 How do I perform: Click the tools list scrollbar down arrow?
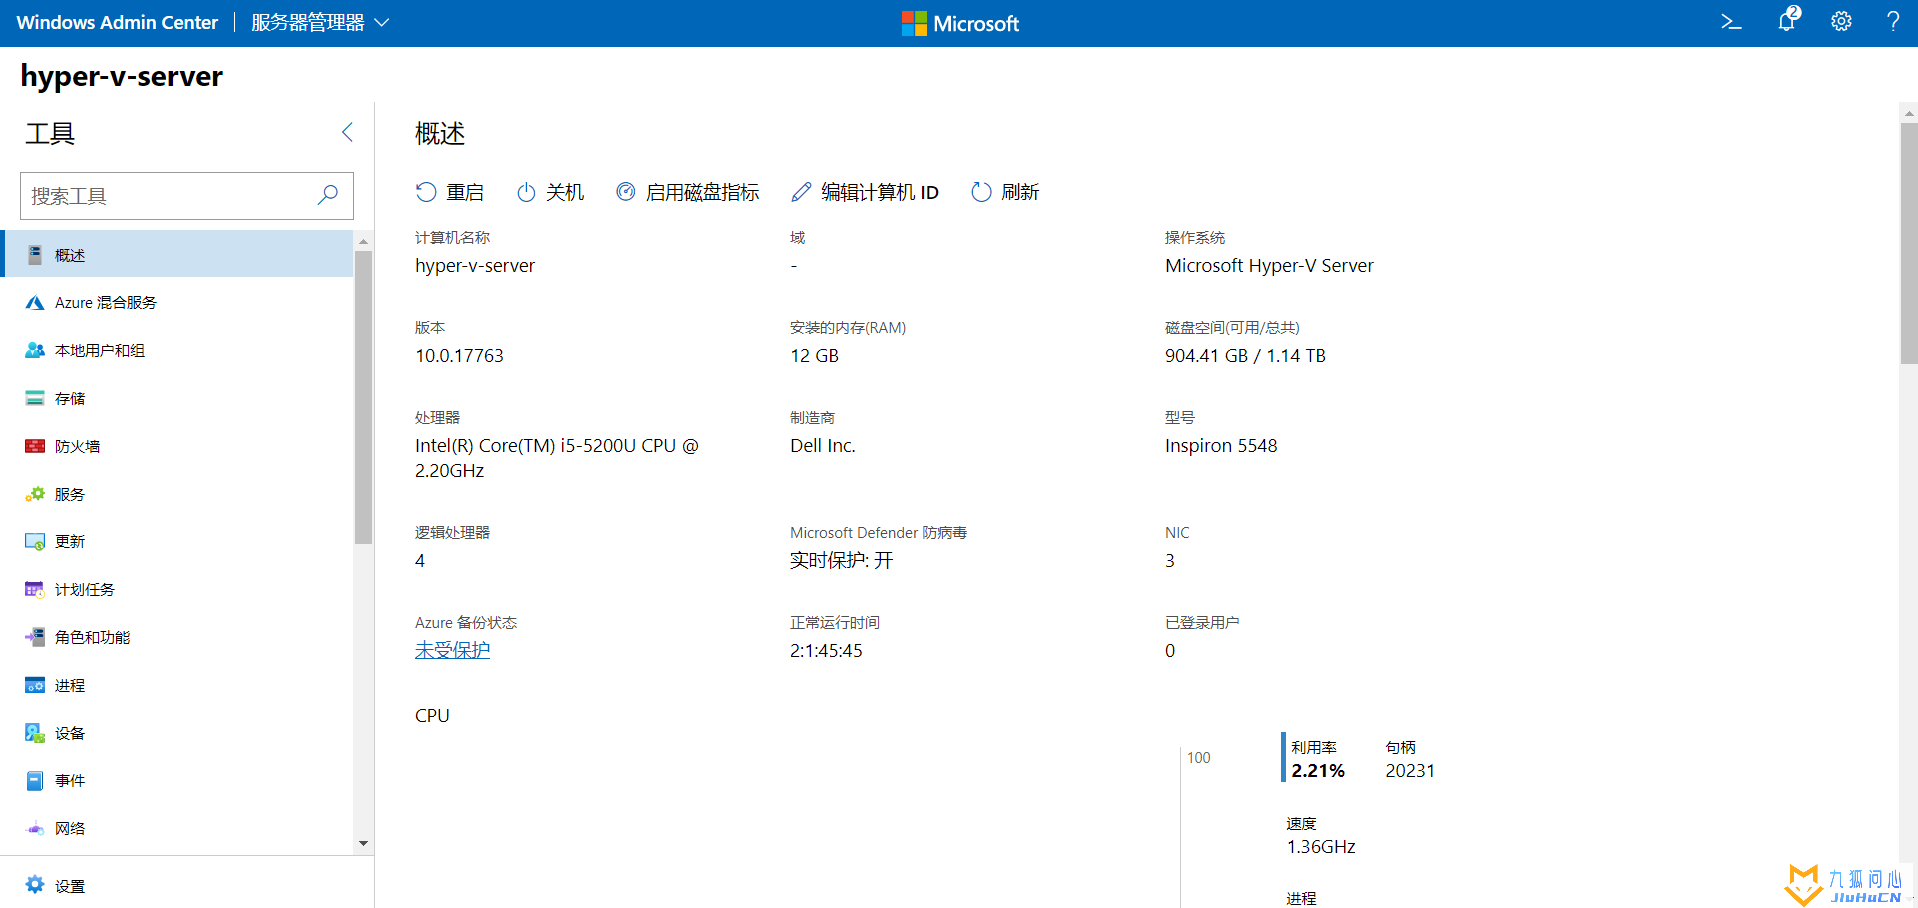tap(363, 844)
